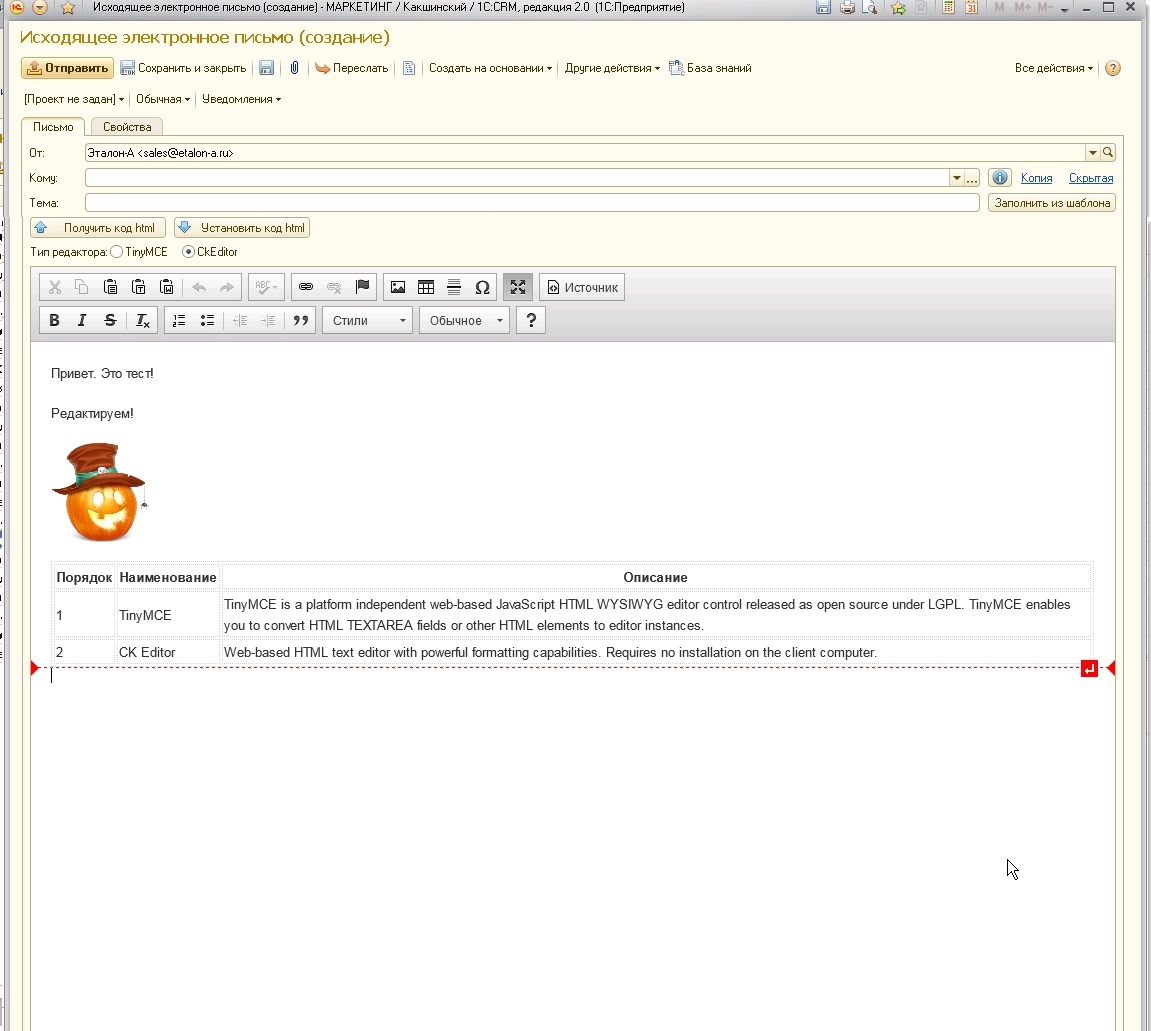Open the Обычное paragraph format dropdown
This screenshot has width=1151, height=1031.
click(464, 320)
